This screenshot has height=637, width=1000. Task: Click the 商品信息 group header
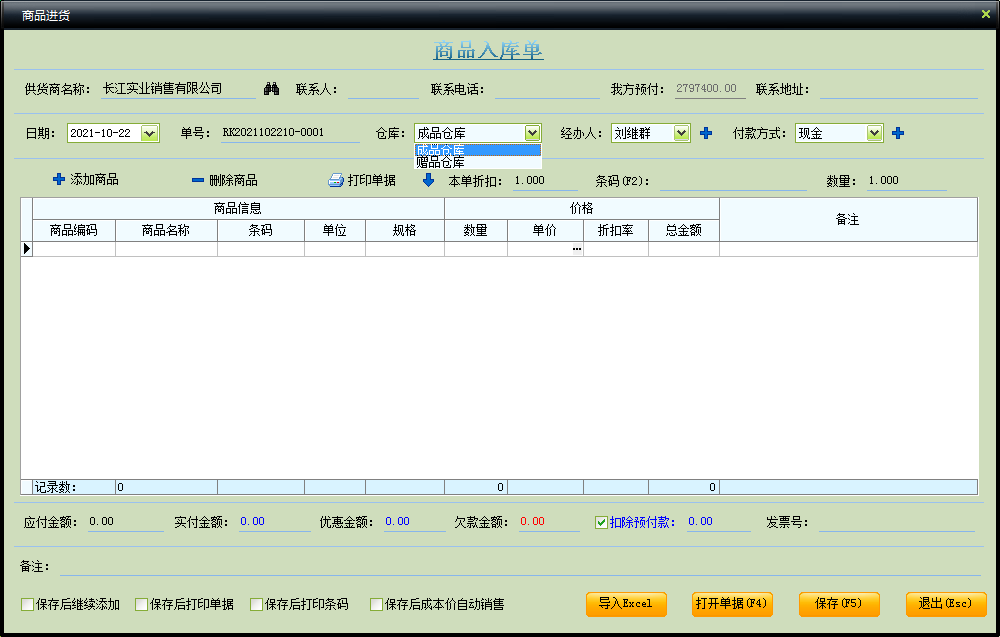point(239,209)
